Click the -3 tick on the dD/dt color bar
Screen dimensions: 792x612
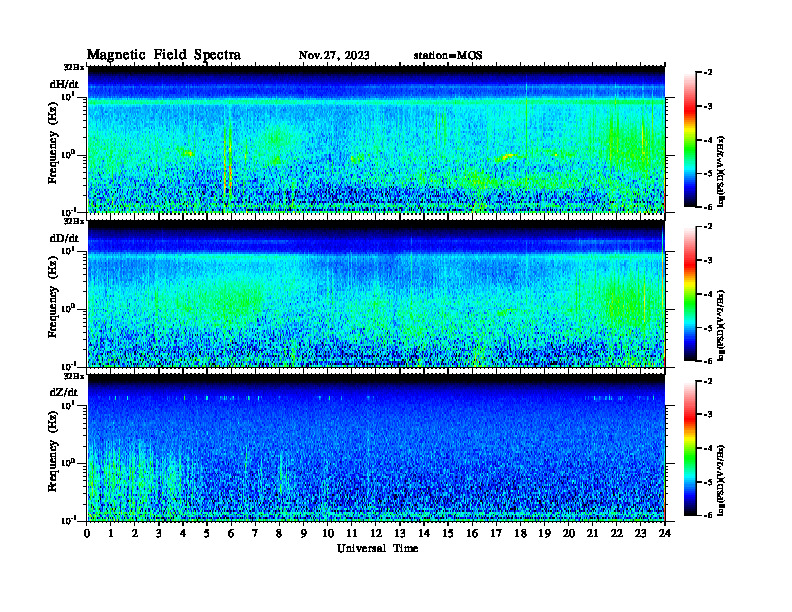[x=708, y=261]
